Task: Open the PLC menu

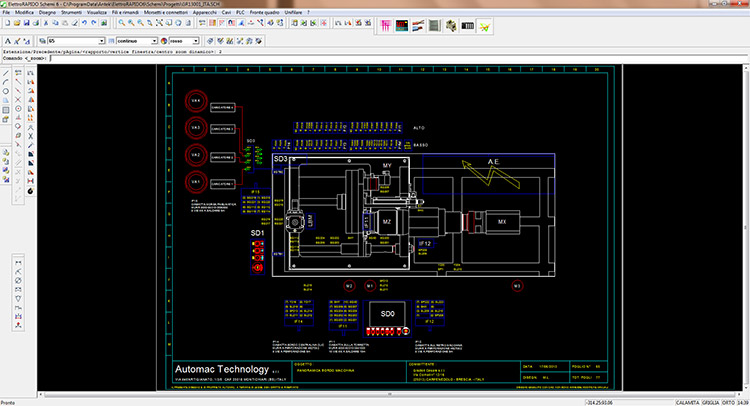Action: pyautogui.click(x=240, y=12)
